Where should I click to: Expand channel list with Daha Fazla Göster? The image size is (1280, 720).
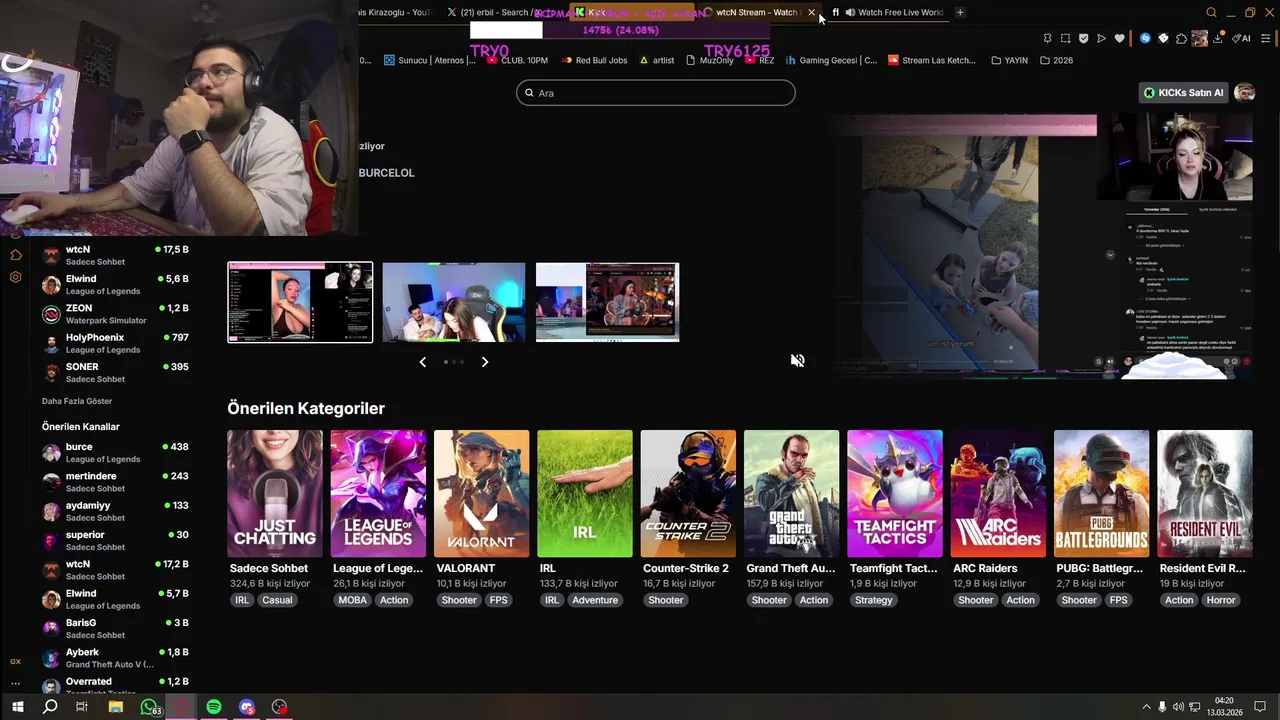pos(77,401)
